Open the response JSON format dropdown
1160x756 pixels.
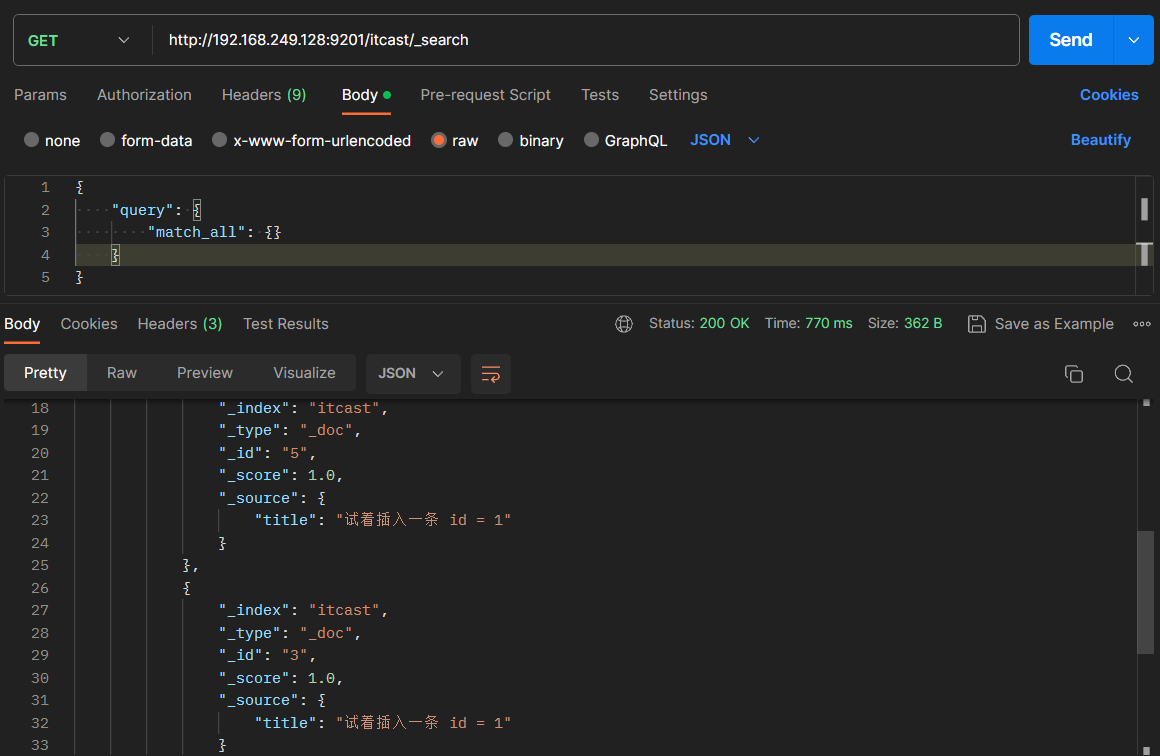coord(412,374)
